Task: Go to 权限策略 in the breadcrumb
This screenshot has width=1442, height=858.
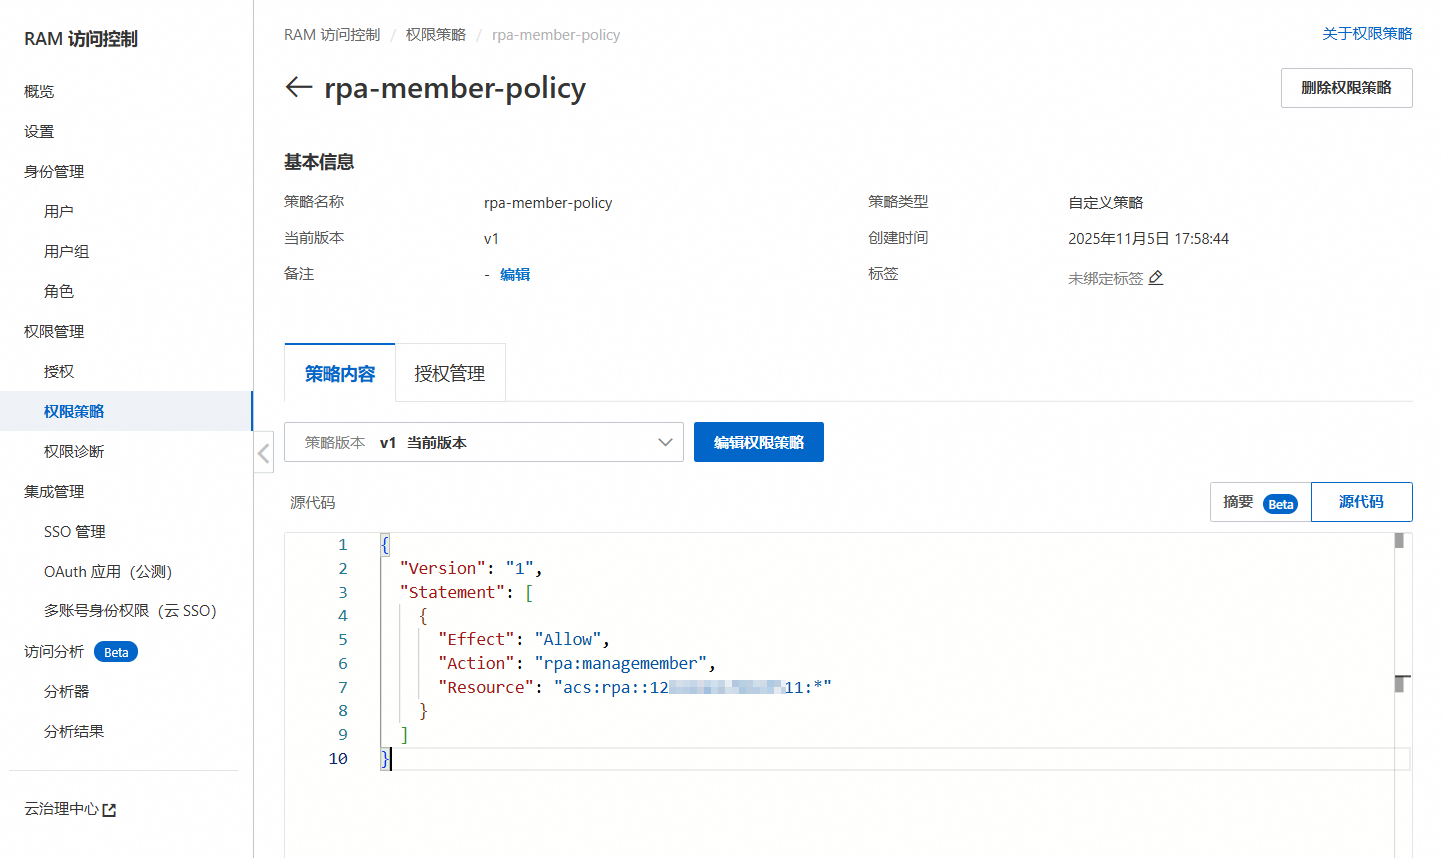Action: (x=436, y=35)
